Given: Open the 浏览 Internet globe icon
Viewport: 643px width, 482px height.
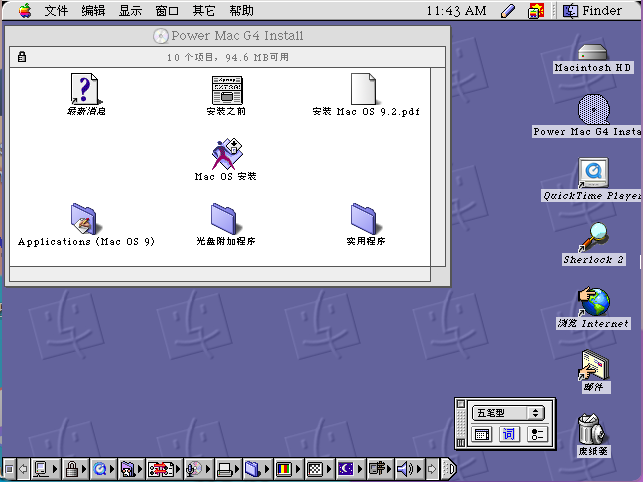Looking at the screenshot, I should [x=593, y=301].
